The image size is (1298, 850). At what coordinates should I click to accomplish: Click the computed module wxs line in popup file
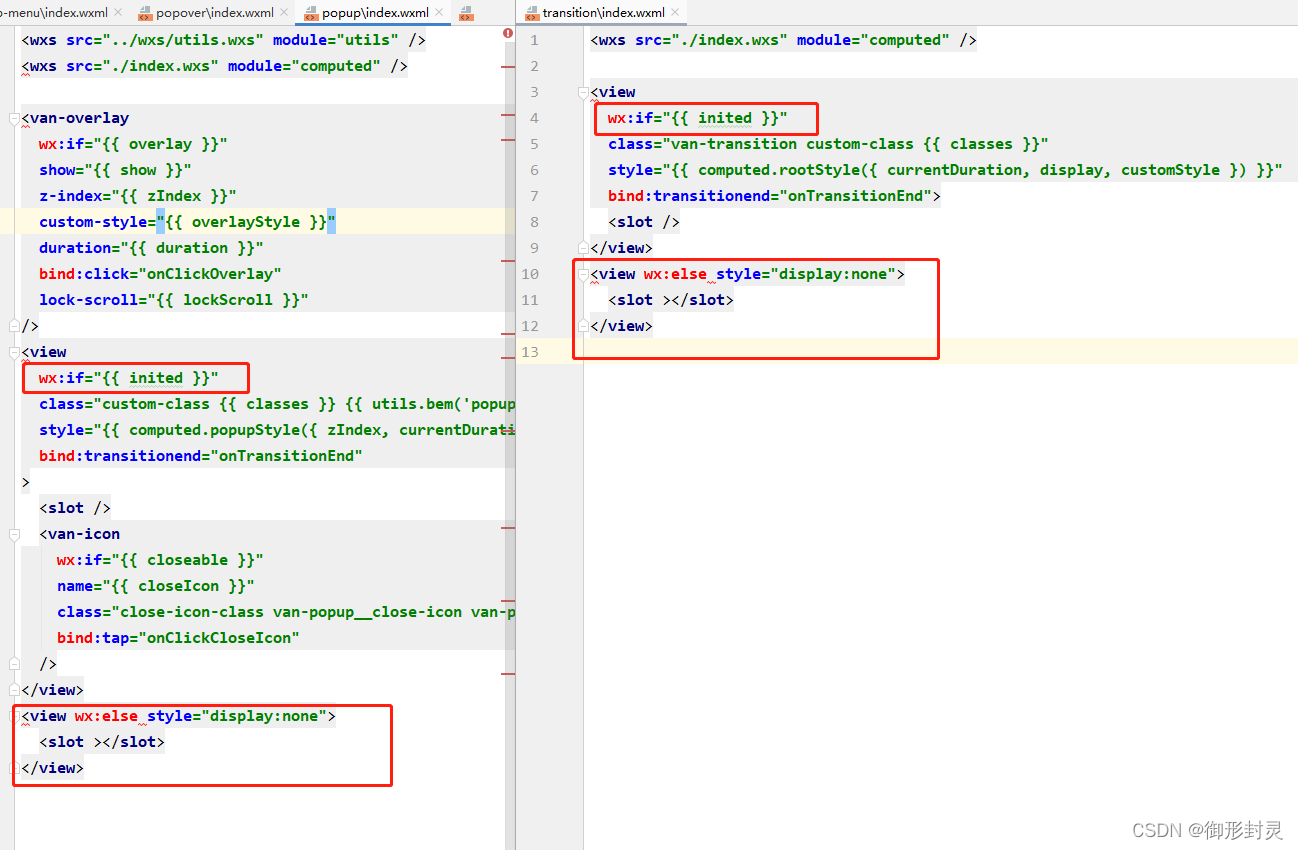[215, 66]
